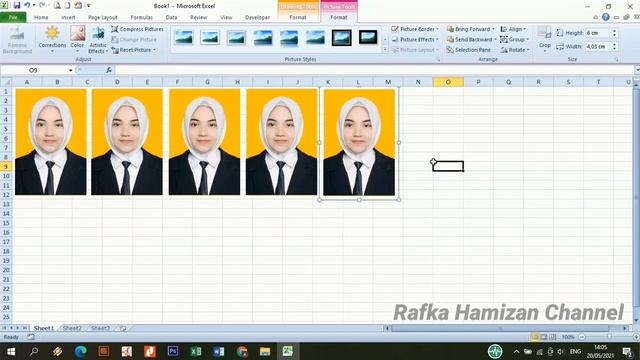The image size is (640, 360).
Task: Open File Explorer from taskbar
Action: (x=265, y=351)
